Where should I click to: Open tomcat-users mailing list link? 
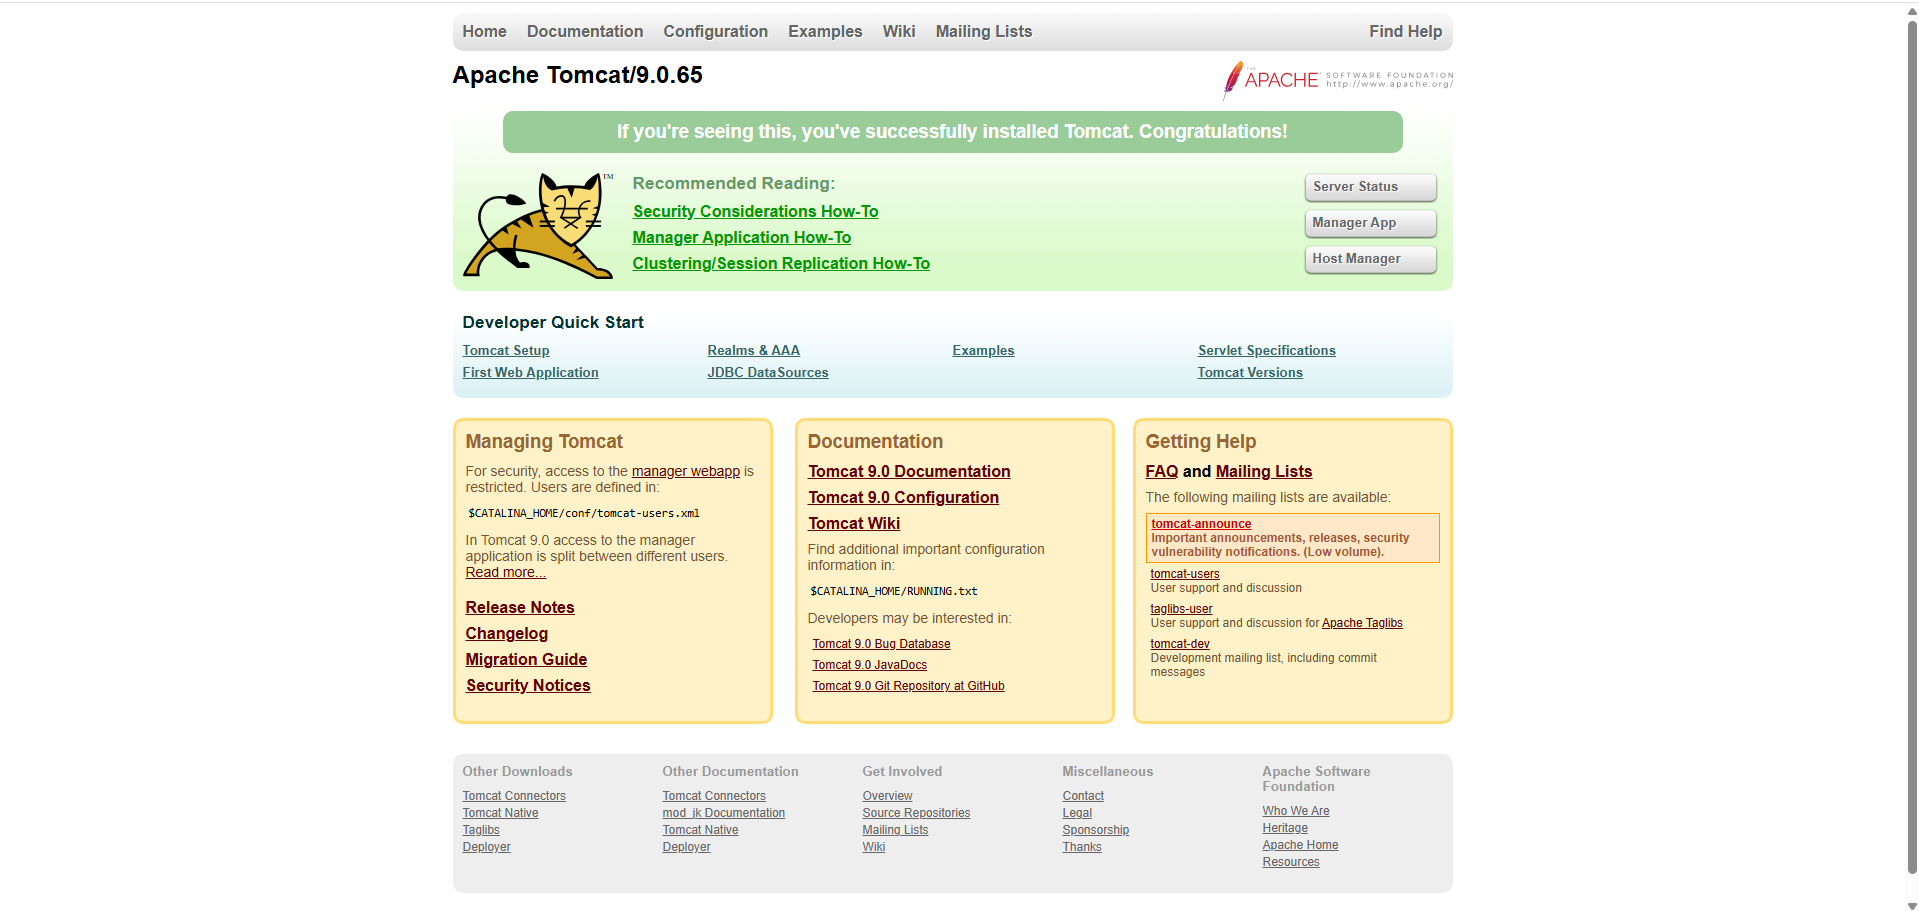coord(1185,574)
